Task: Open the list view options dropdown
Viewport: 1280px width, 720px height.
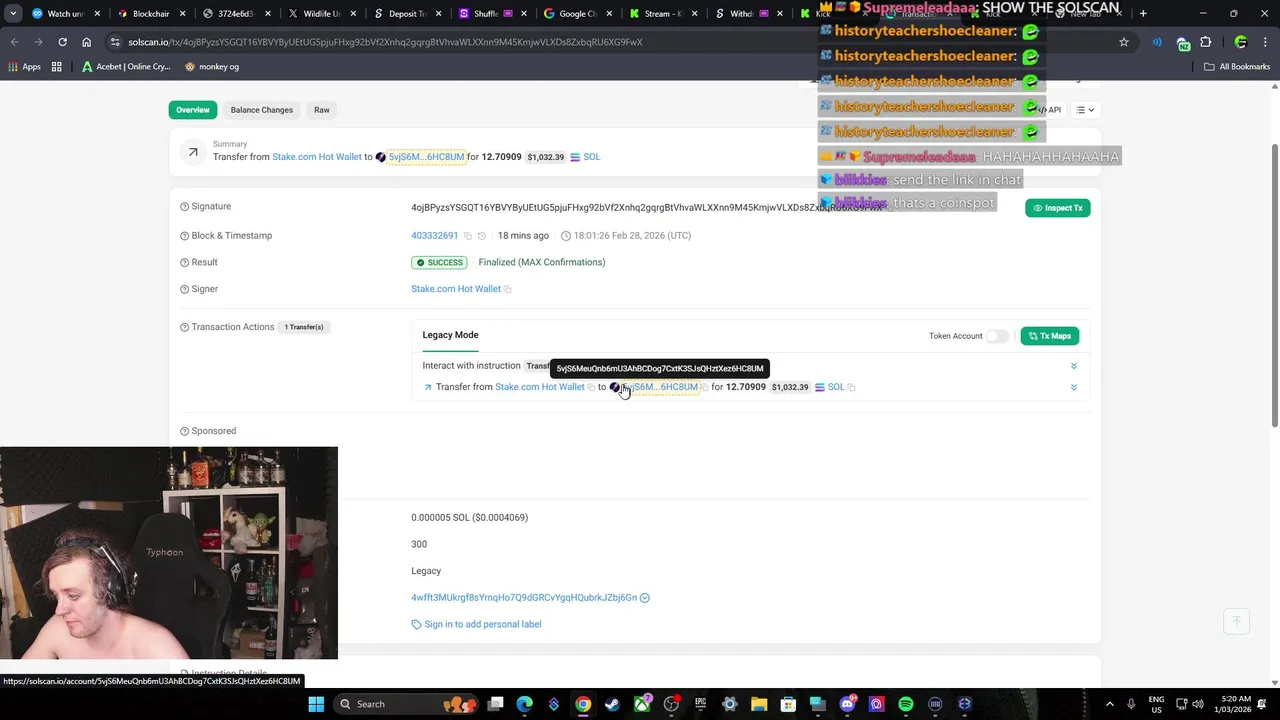Action: tap(1085, 110)
